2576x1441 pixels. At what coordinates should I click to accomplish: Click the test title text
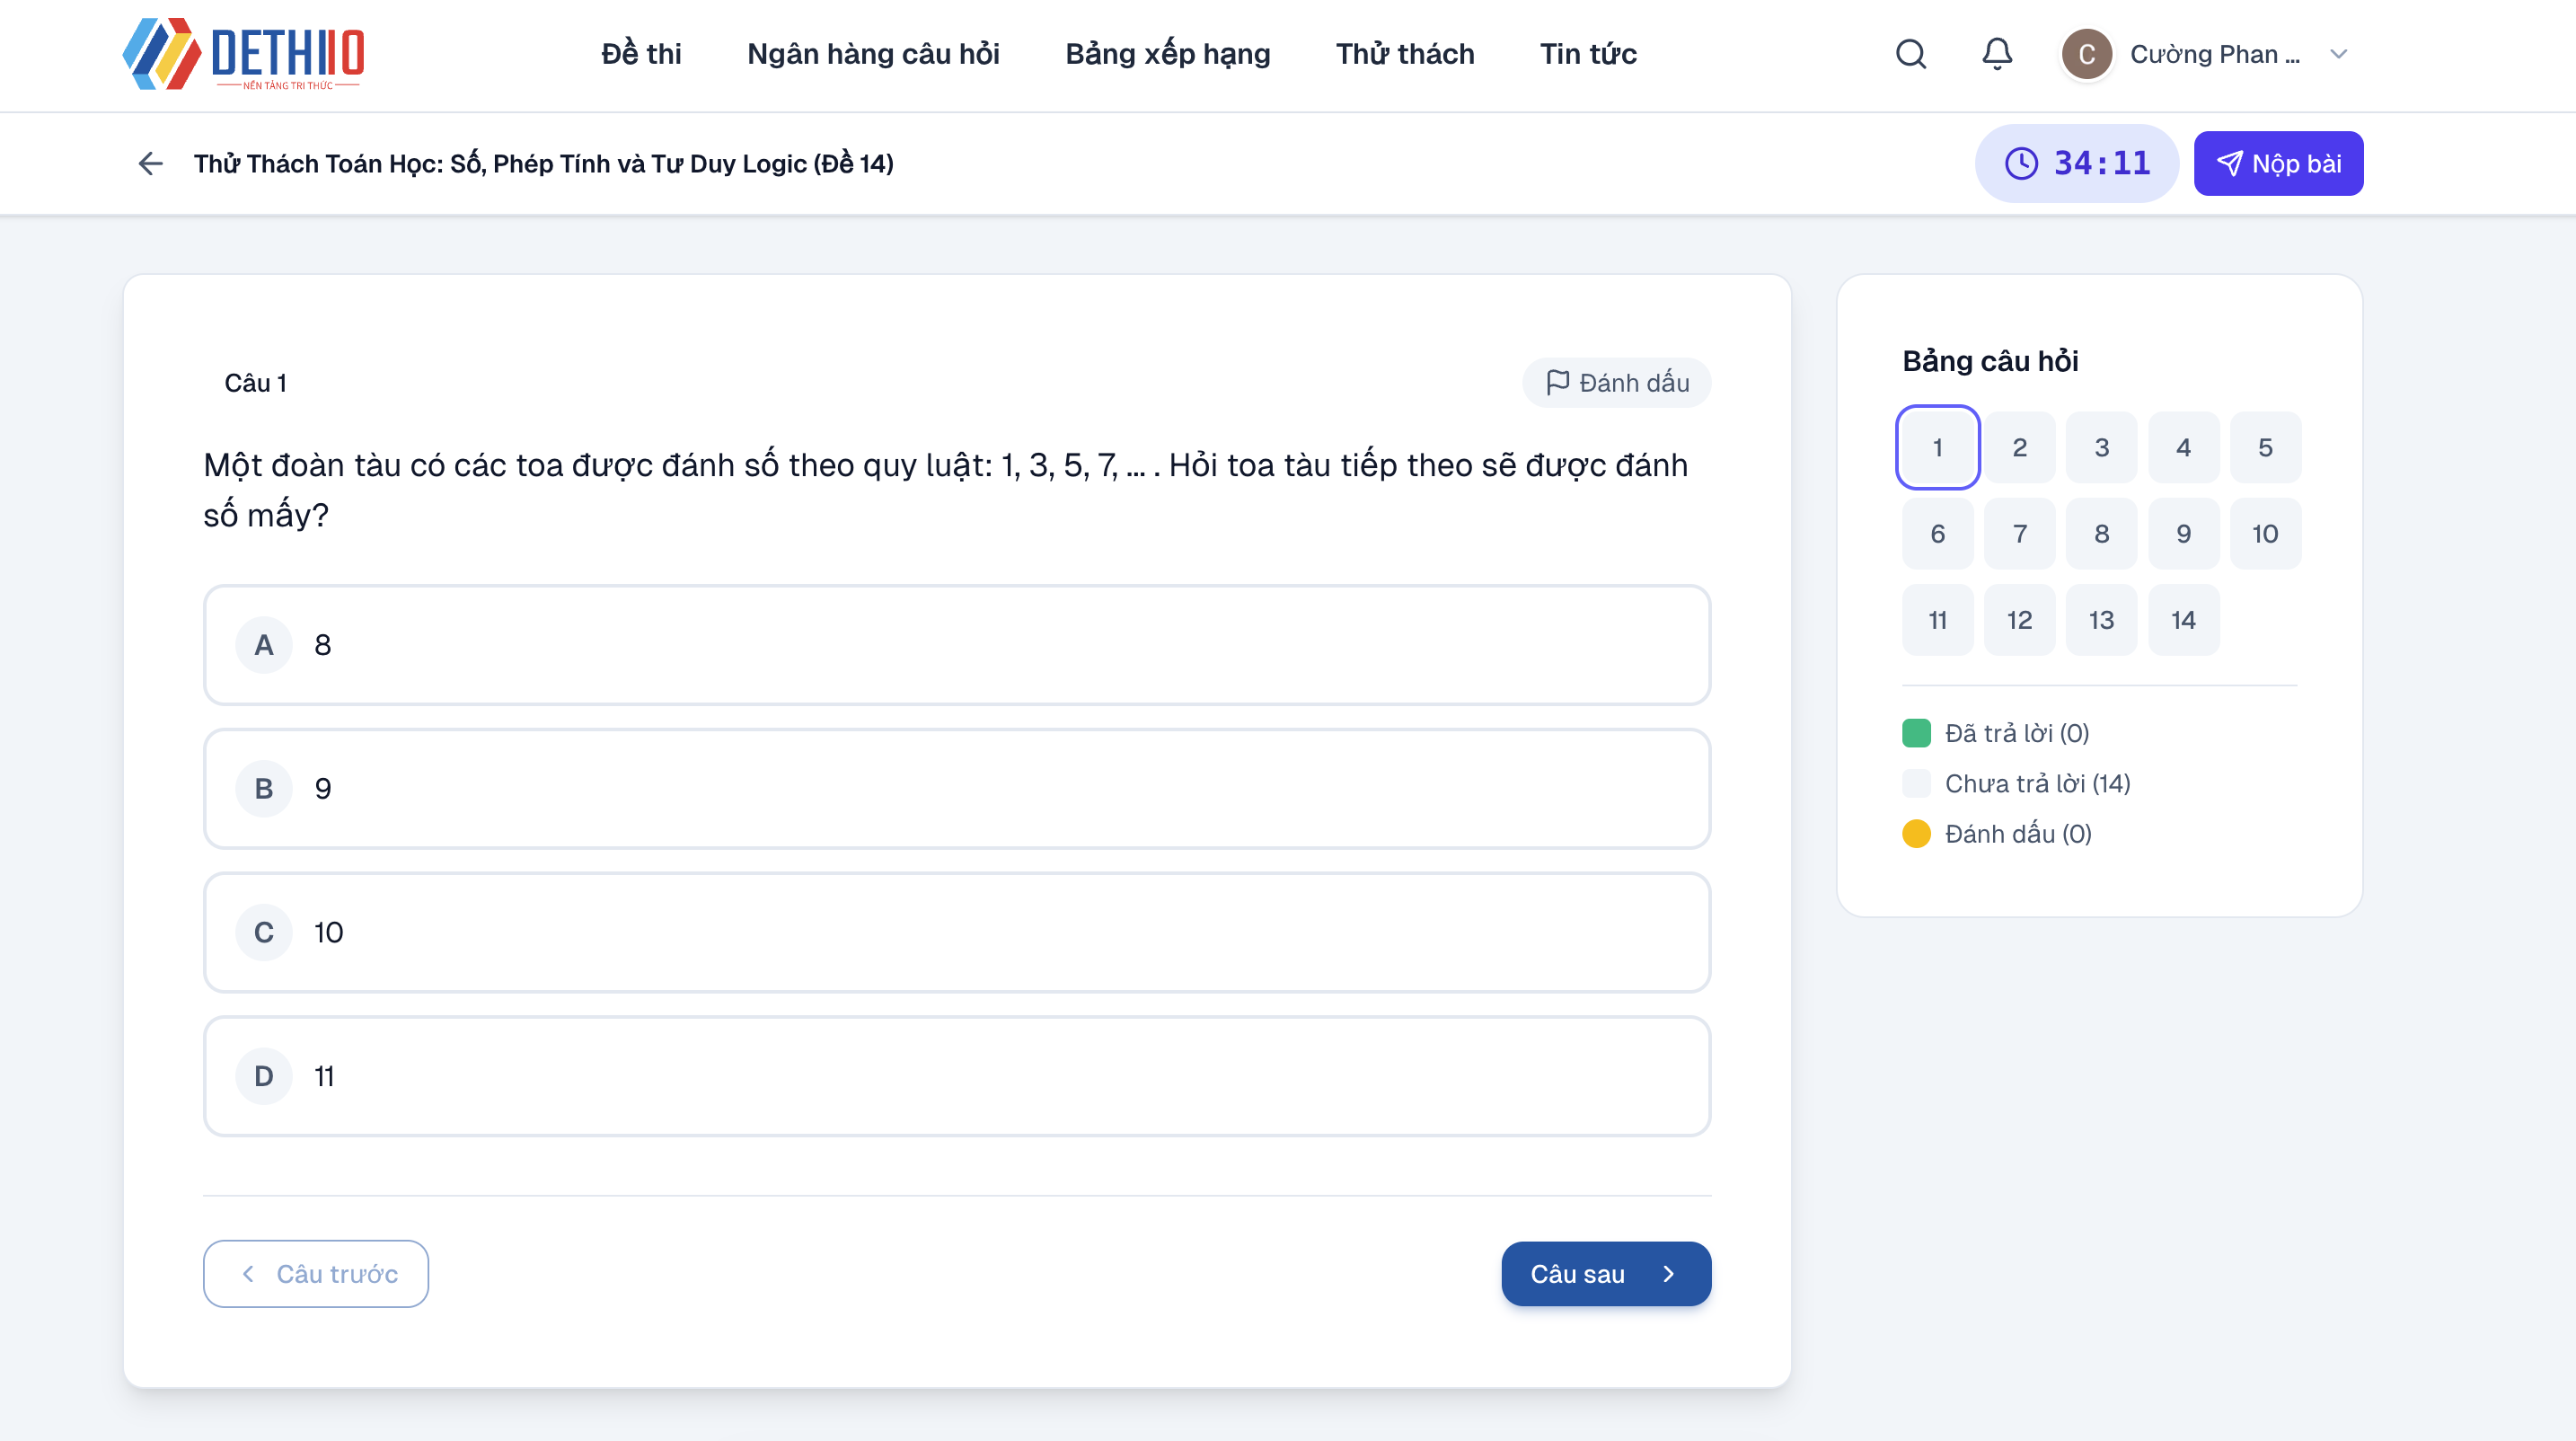pyautogui.click(x=543, y=163)
